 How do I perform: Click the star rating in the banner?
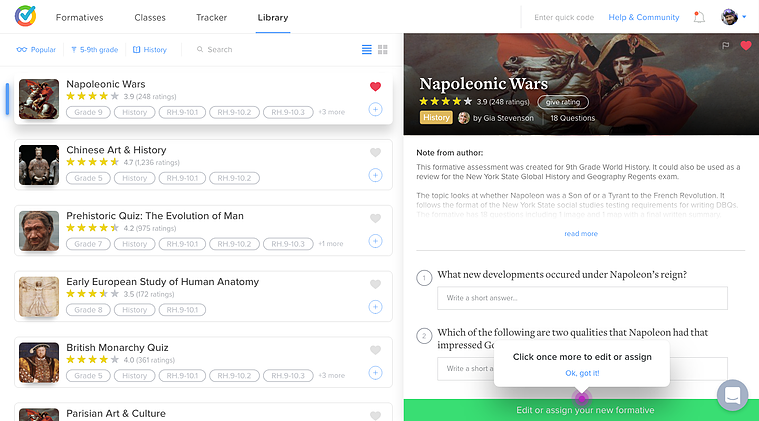point(445,102)
